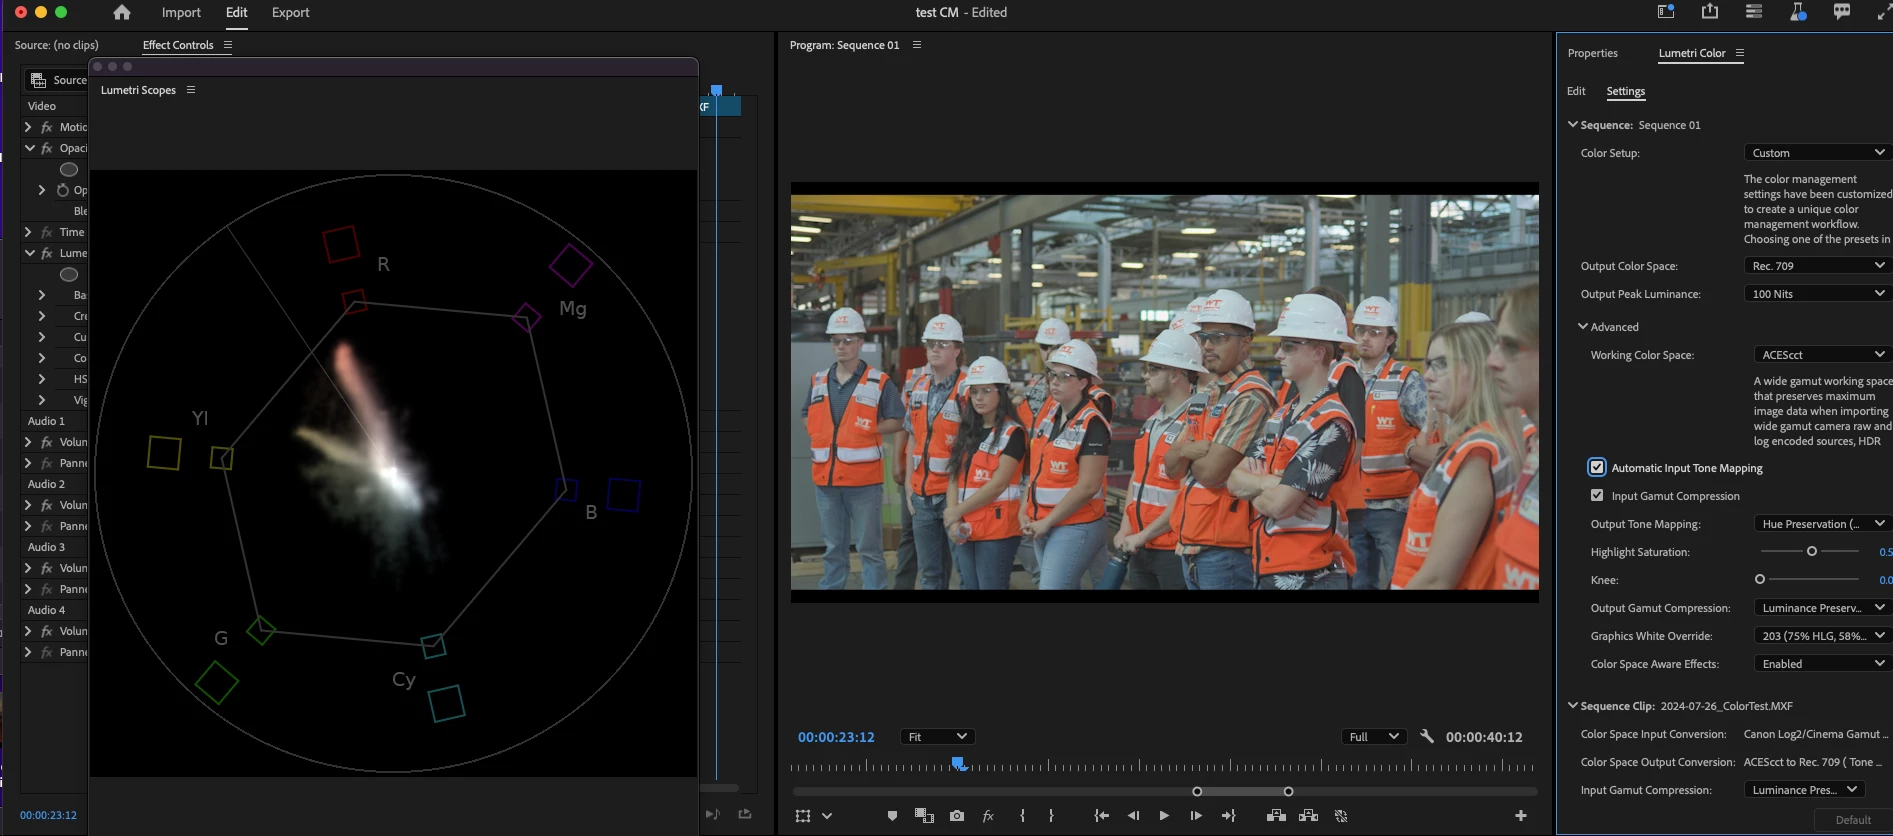Adjust the Highlight Saturation slider handle
Viewport: 1893px width, 836px height.
[1811, 552]
